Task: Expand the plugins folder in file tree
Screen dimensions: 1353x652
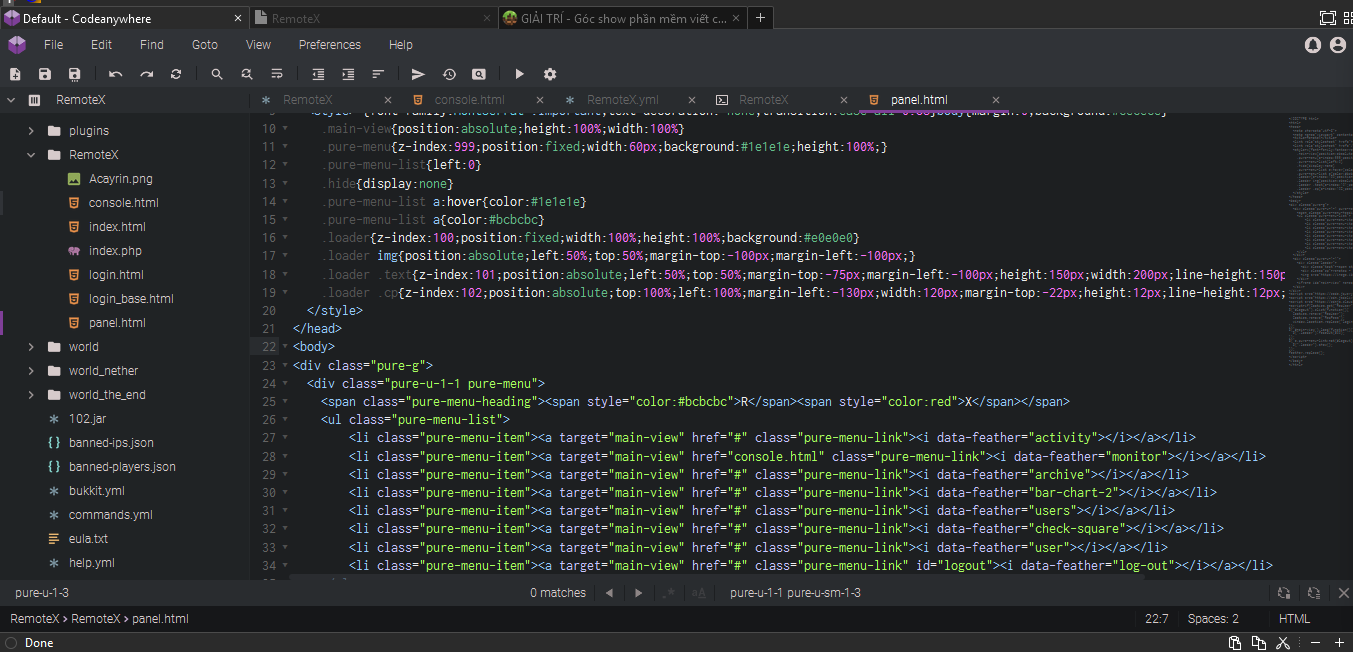Action: (31, 131)
